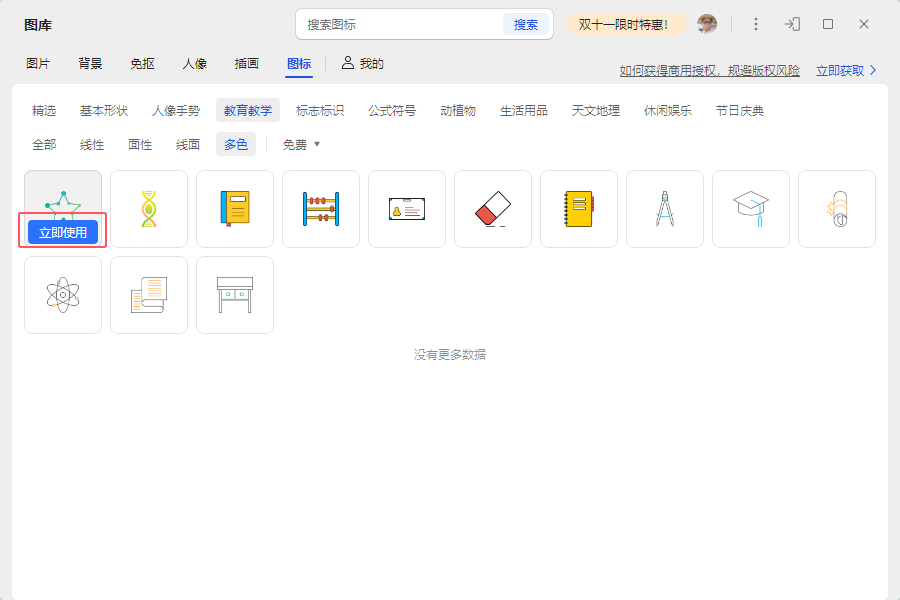Click the dock-to-side panel icon
This screenshot has height=600, width=900.
coord(792,24)
